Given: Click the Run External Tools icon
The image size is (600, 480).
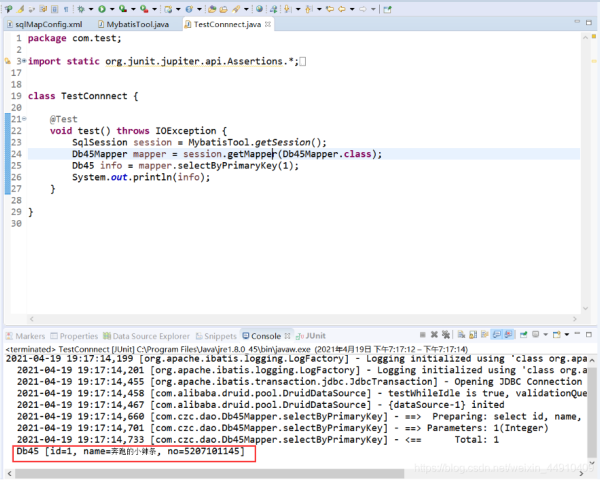Looking at the screenshot, I should [x=144, y=9].
